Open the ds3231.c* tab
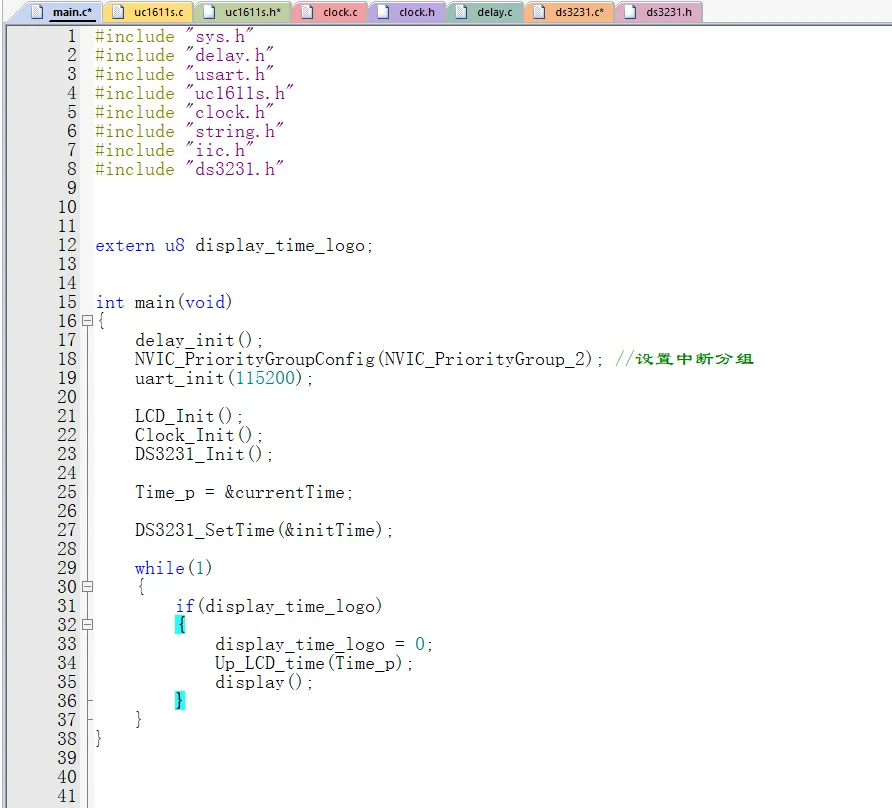Viewport: 892px width, 808px height. 569,12
